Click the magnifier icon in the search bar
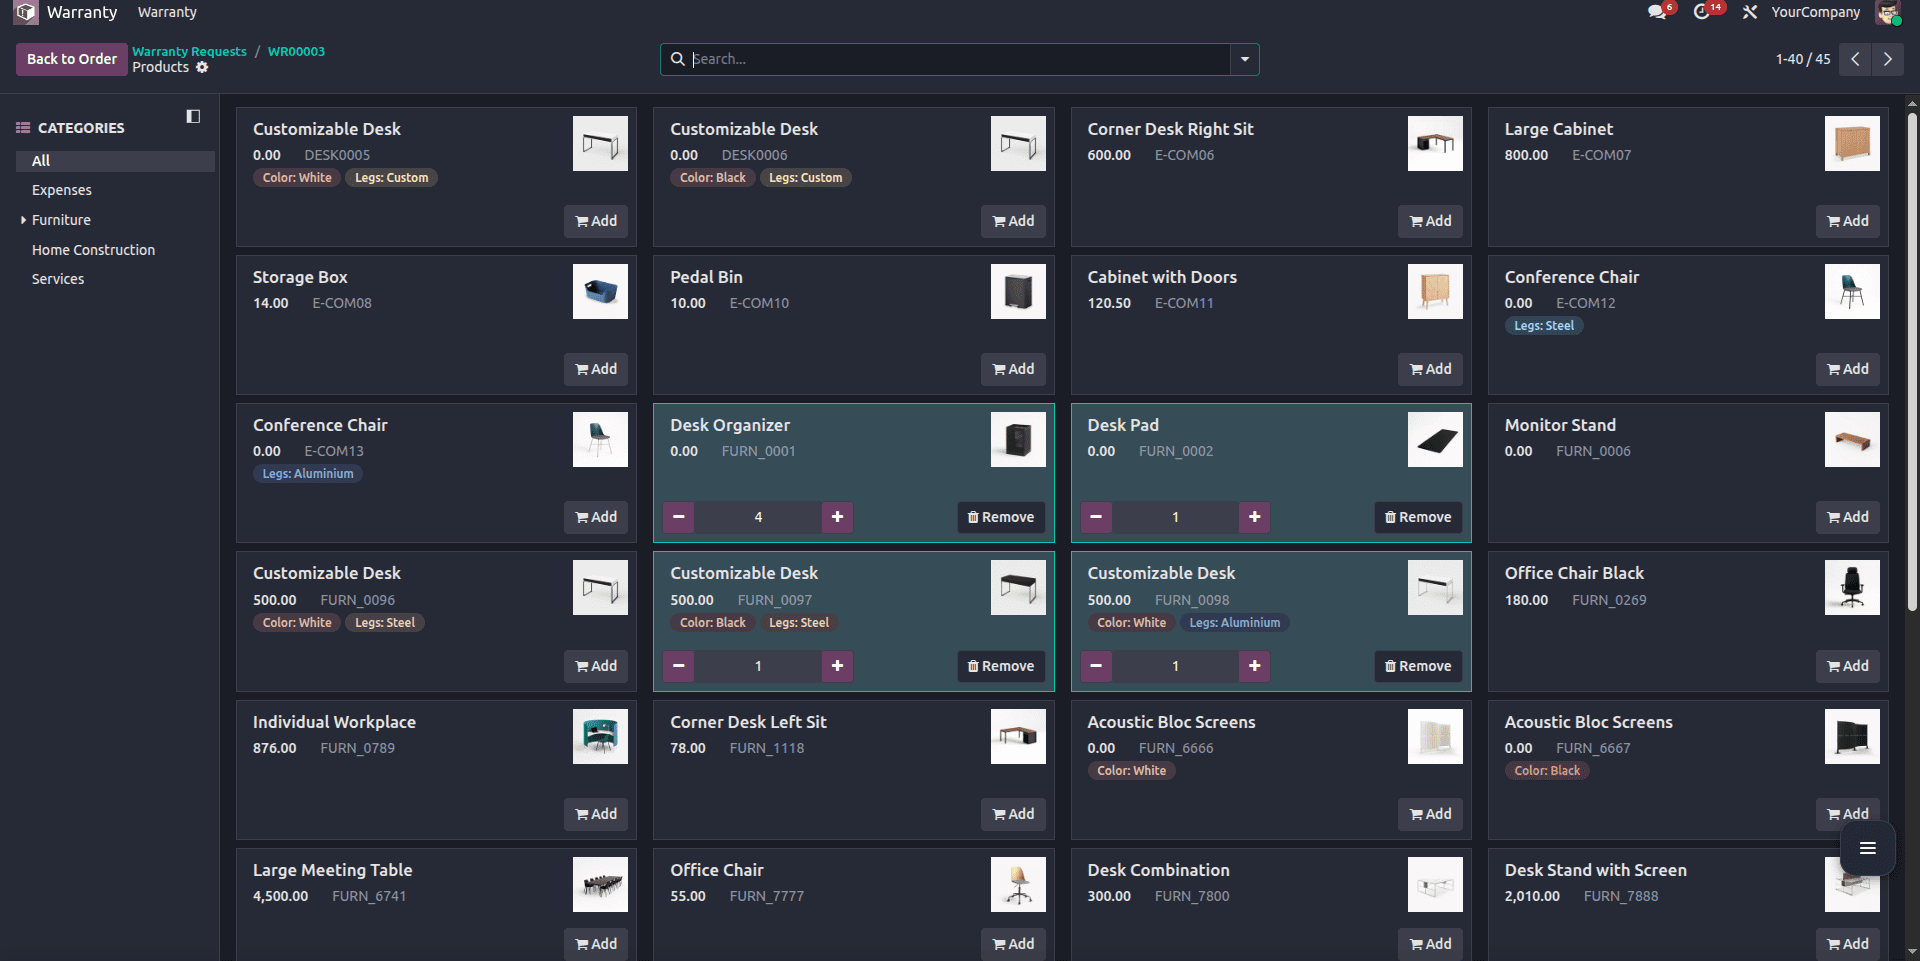Image resolution: width=1920 pixels, height=961 pixels. pyautogui.click(x=679, y=59)
